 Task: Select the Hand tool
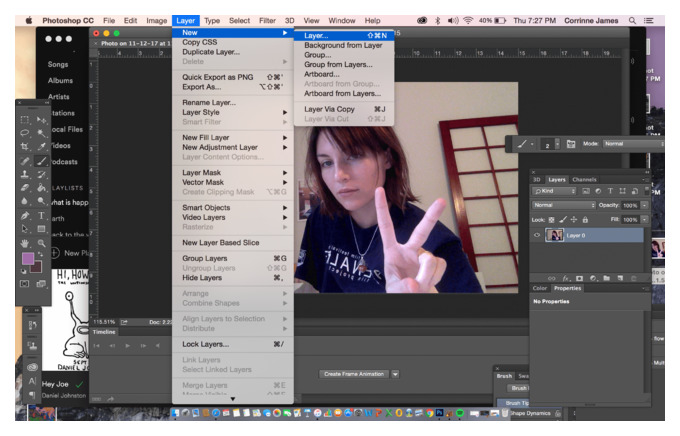pos(25,243)
